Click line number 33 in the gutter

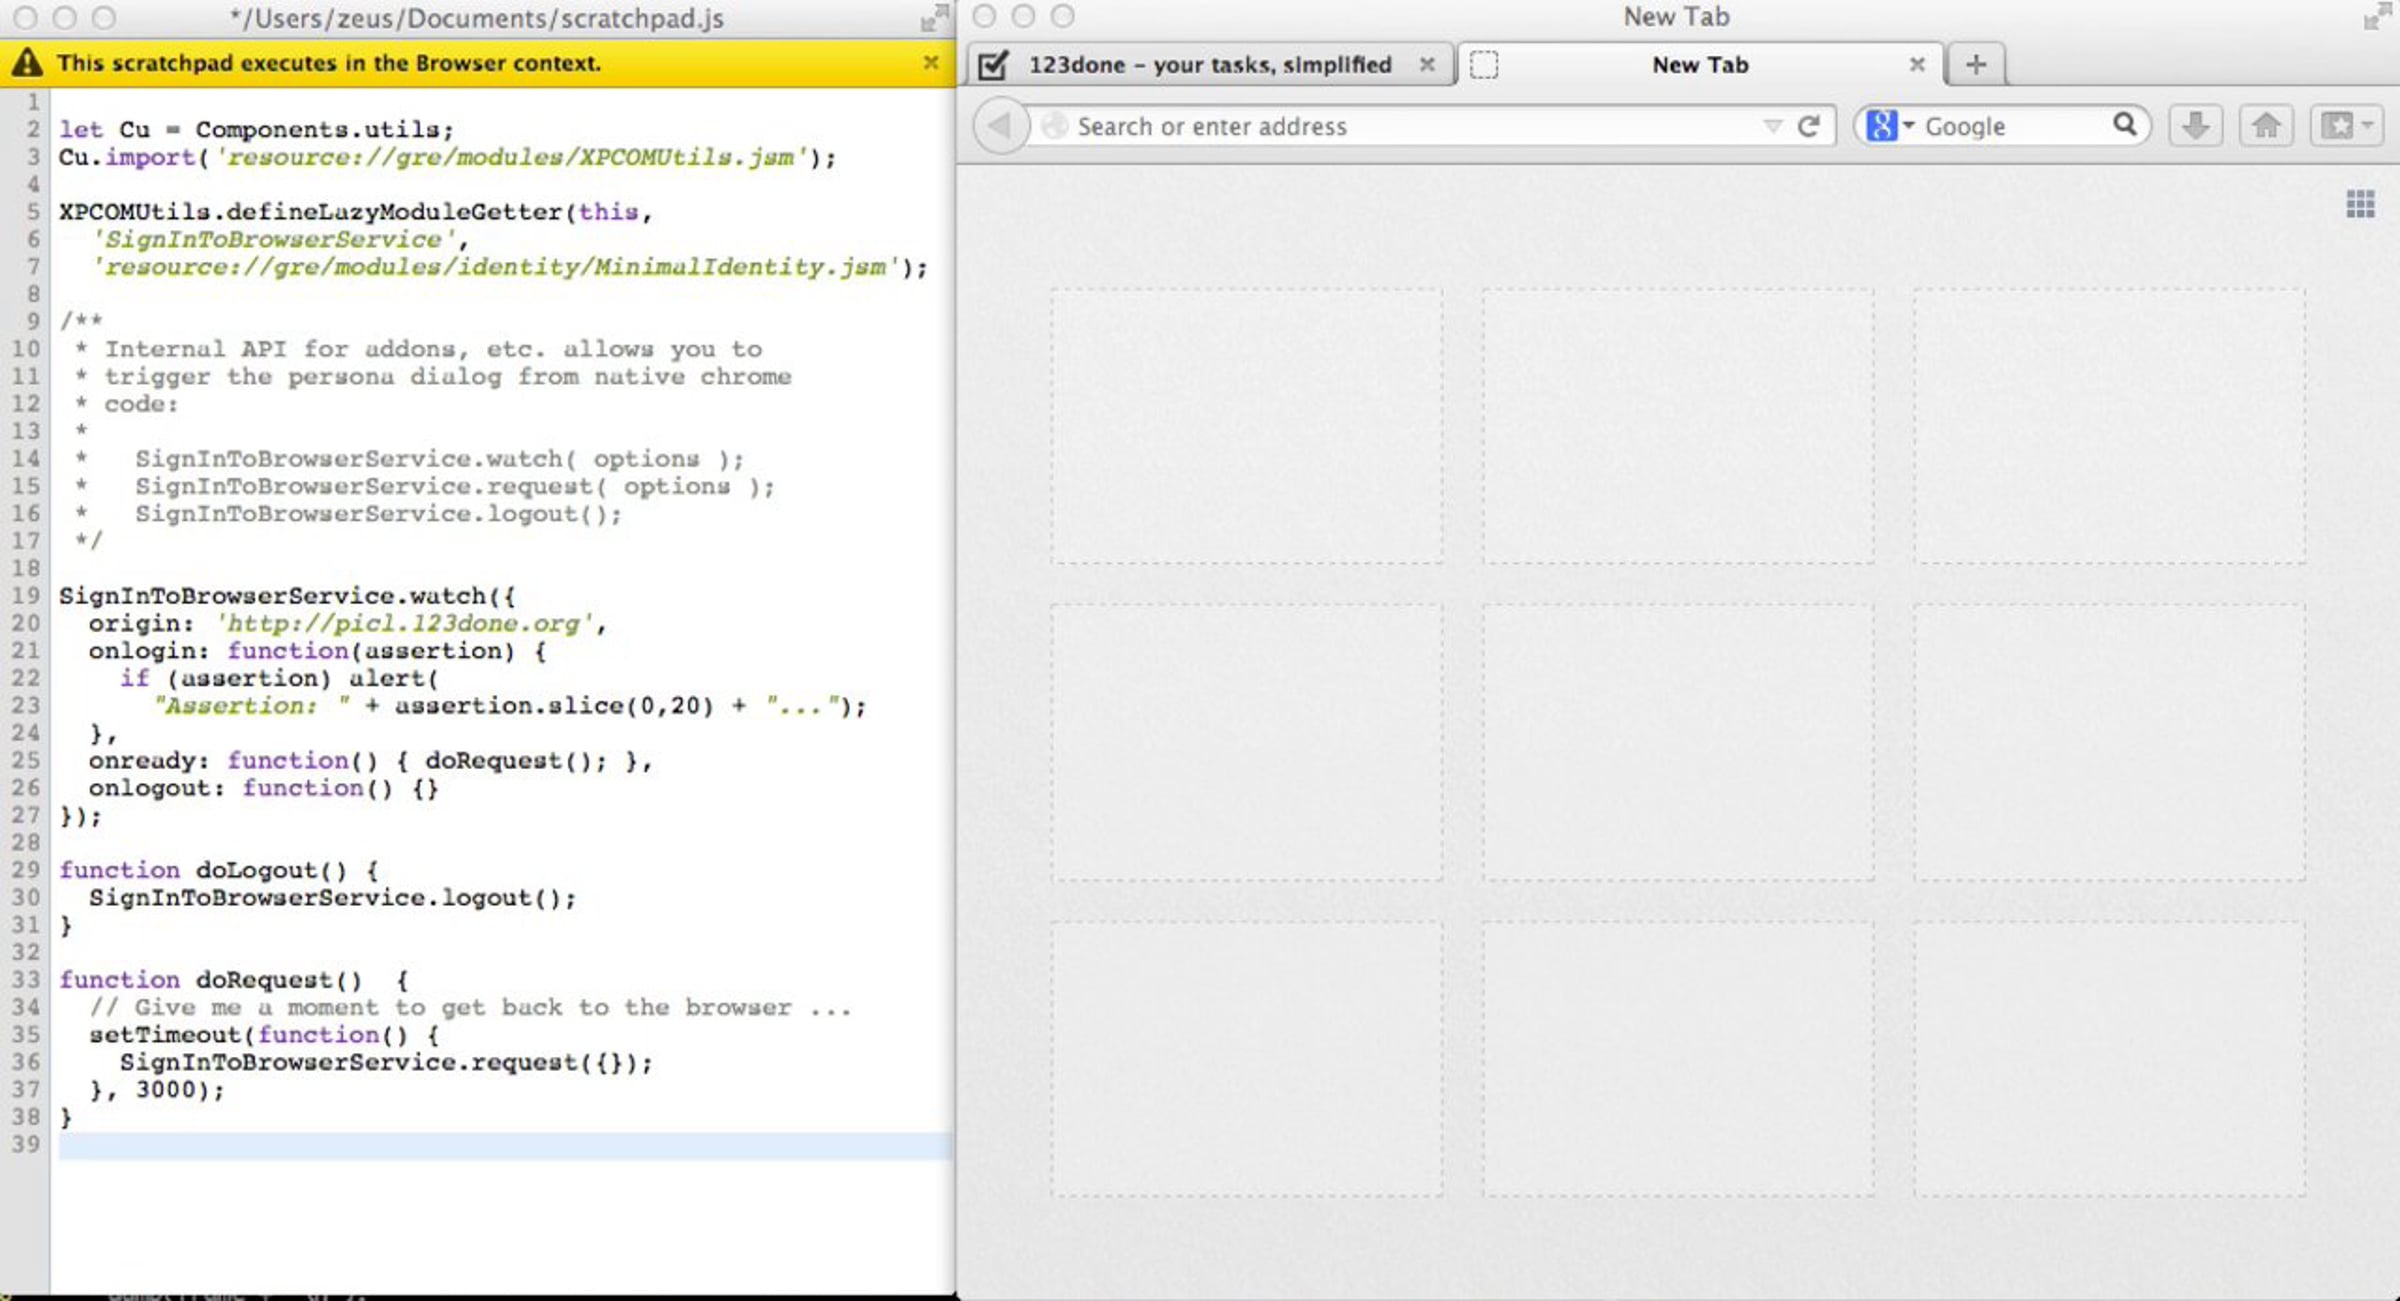(26, 980)
